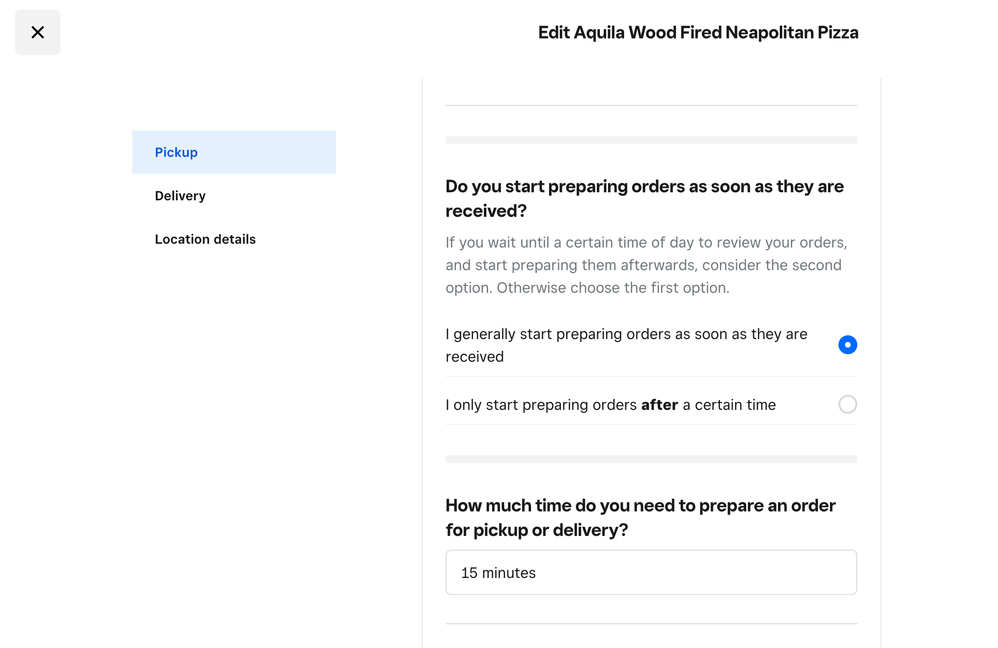Click the empty unselected radio circle

(847, 405)
